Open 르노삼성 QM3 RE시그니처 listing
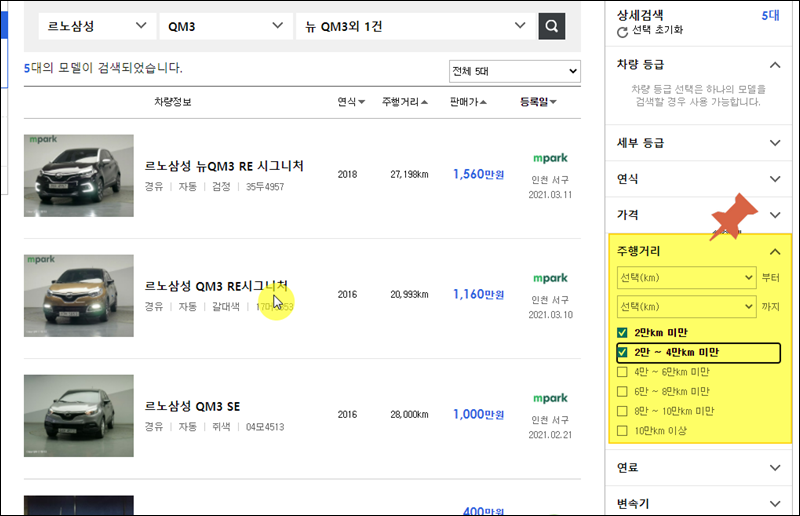The height and width of the screenshot is (516, 800). coord(216,286)
